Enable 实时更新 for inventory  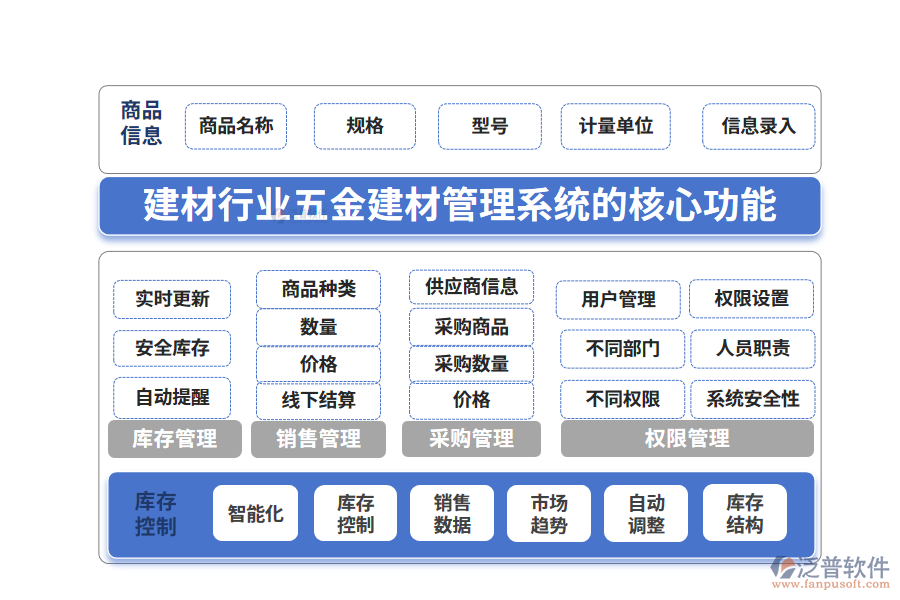point(171,299)
